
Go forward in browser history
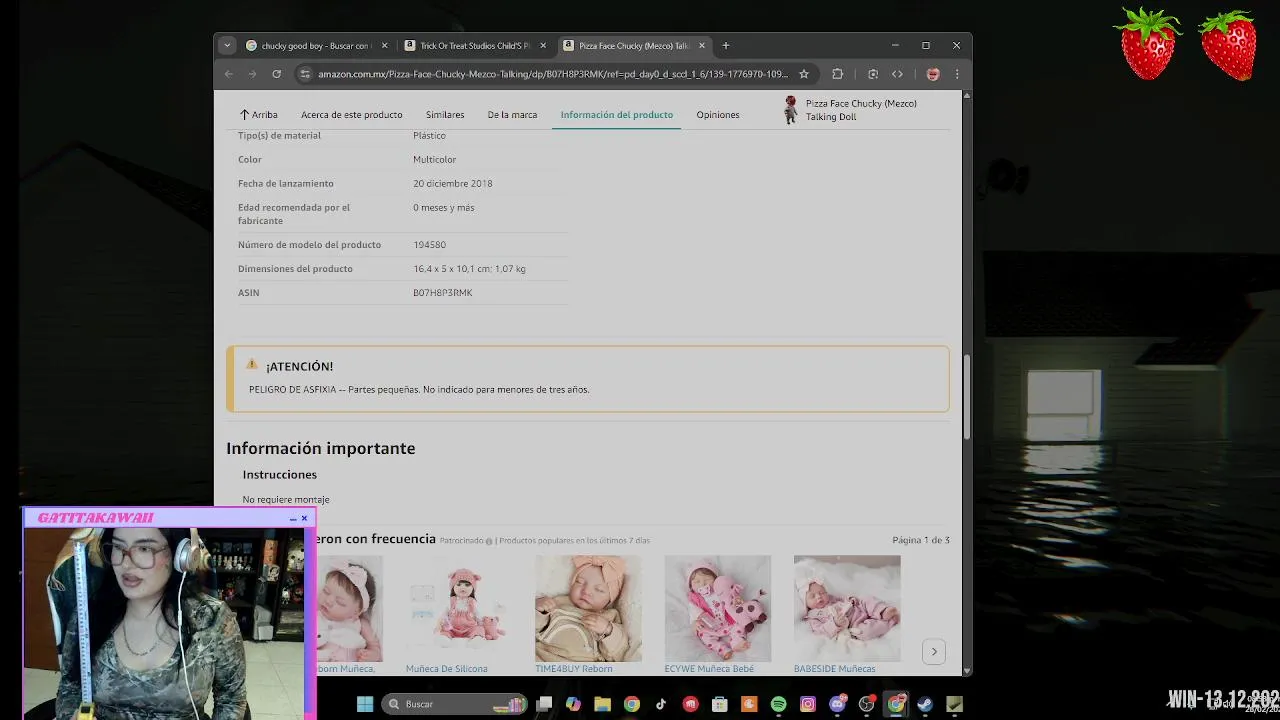tap(252, 74)
